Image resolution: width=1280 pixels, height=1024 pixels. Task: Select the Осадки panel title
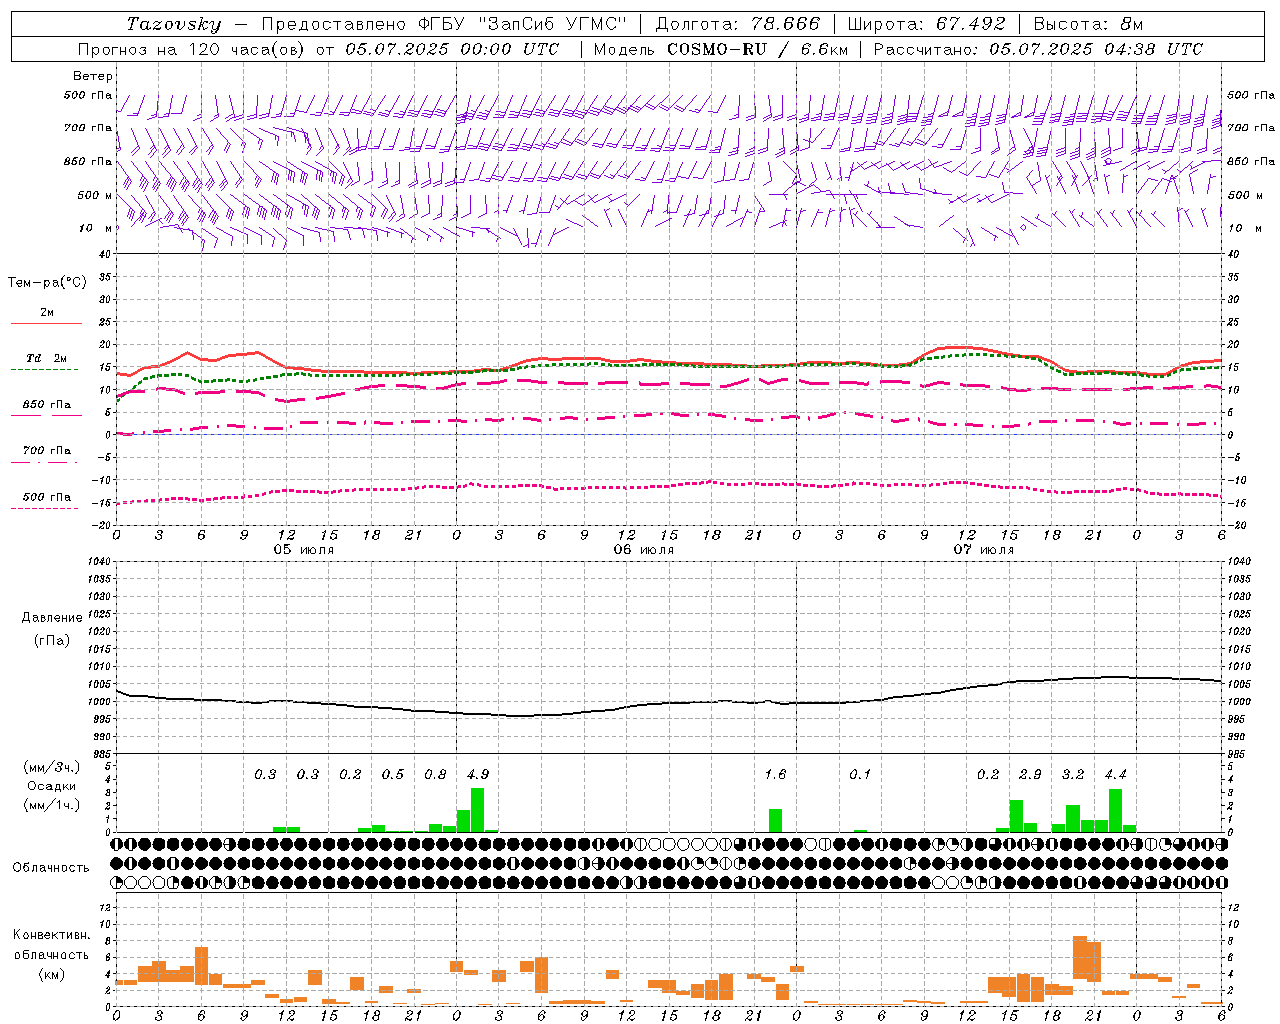click(x=52, y=786)
